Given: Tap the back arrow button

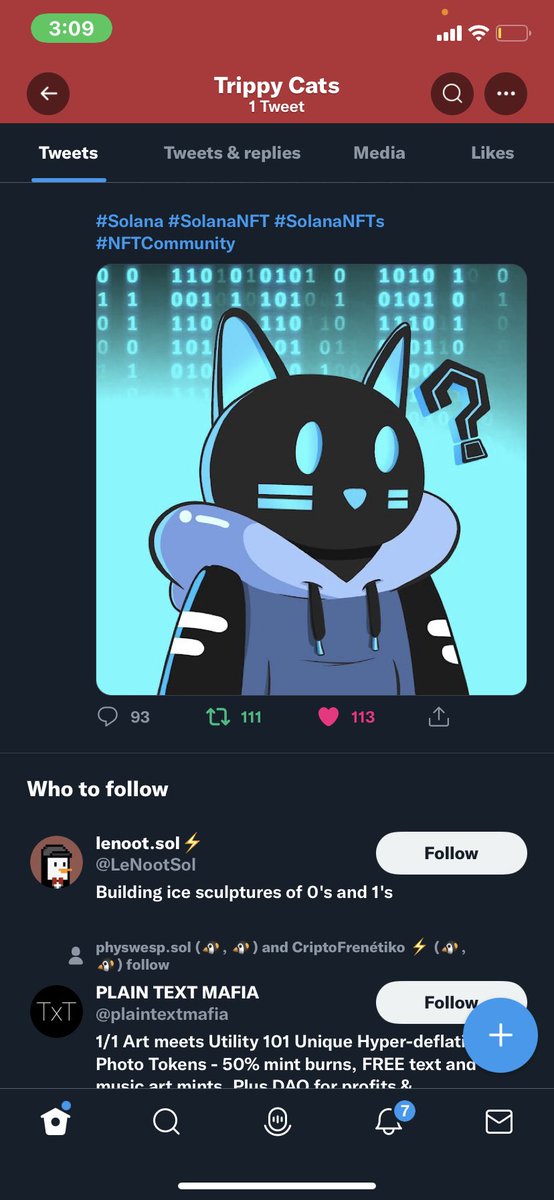Looking at the screenshot, I should click(x=48, y=94).
